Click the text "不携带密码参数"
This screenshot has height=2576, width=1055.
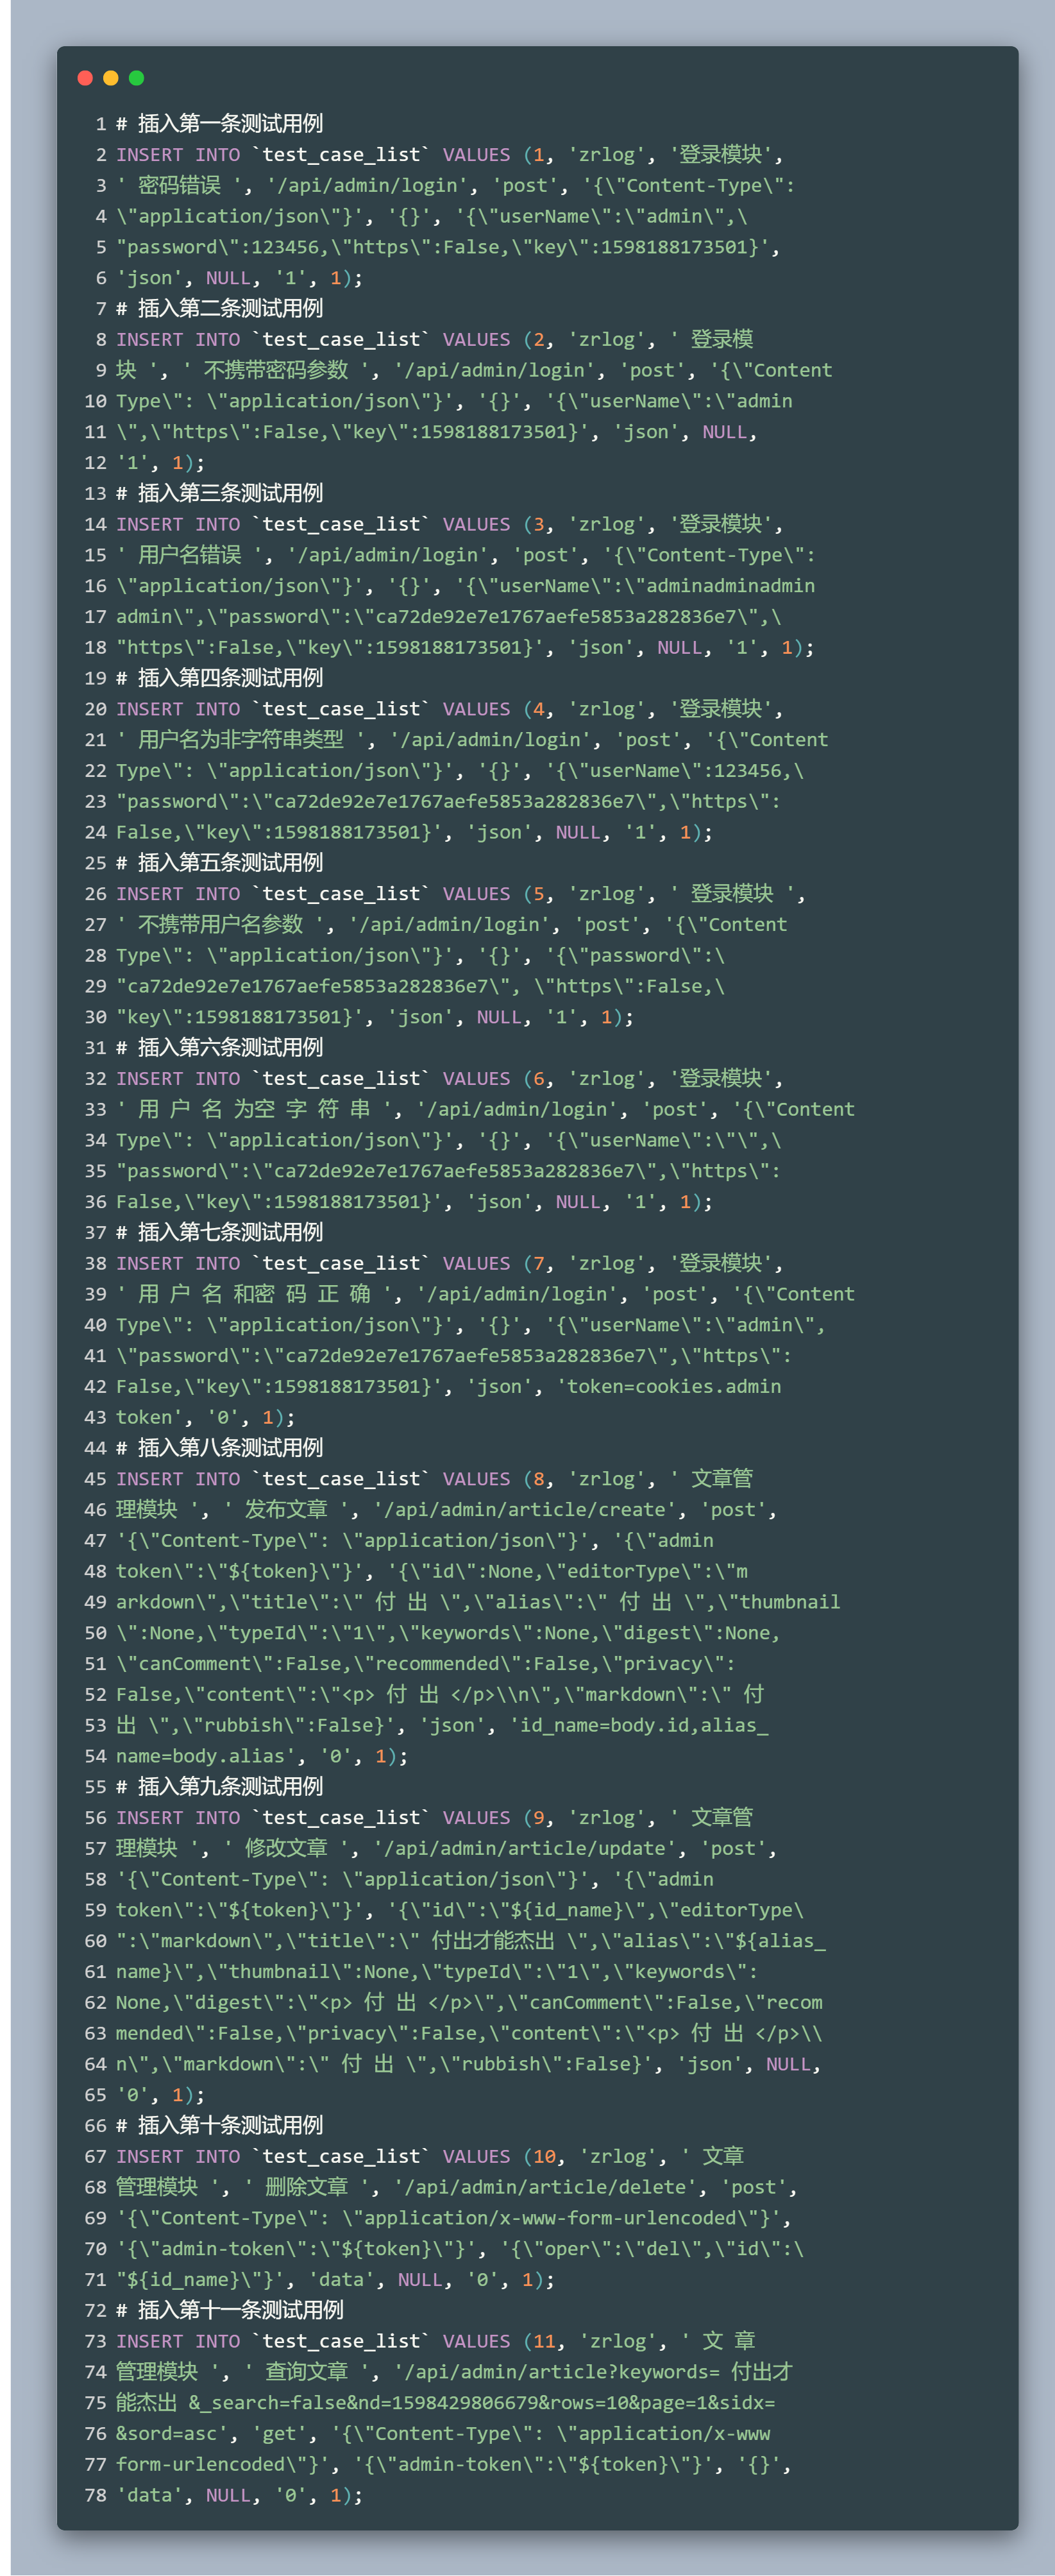click(276, 370)
